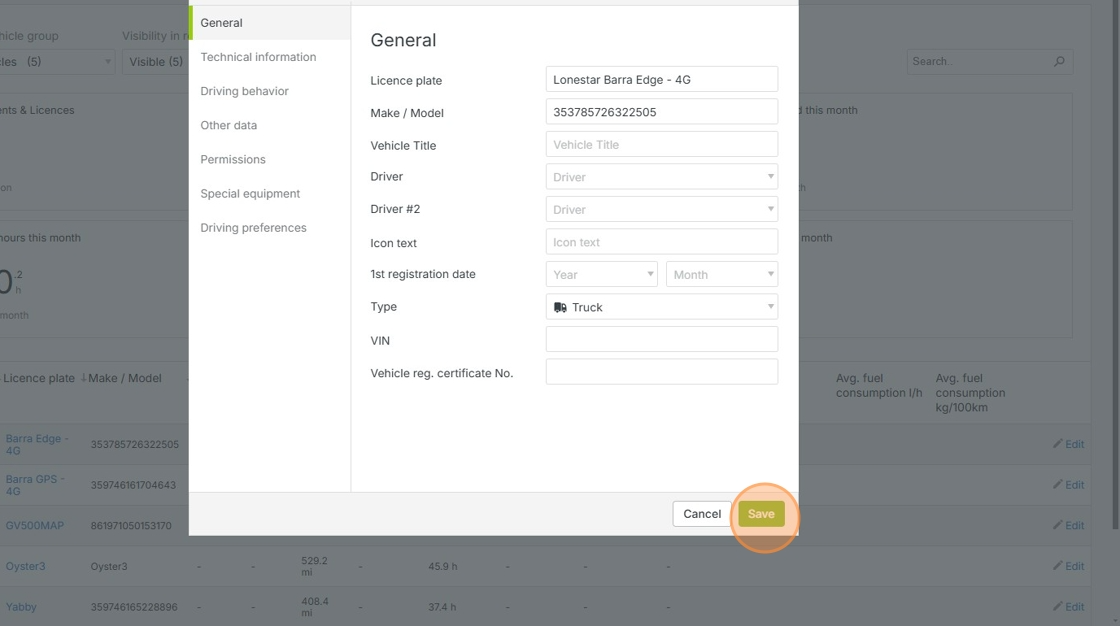Focus Vehicle reg. certificate No. field

661,372
